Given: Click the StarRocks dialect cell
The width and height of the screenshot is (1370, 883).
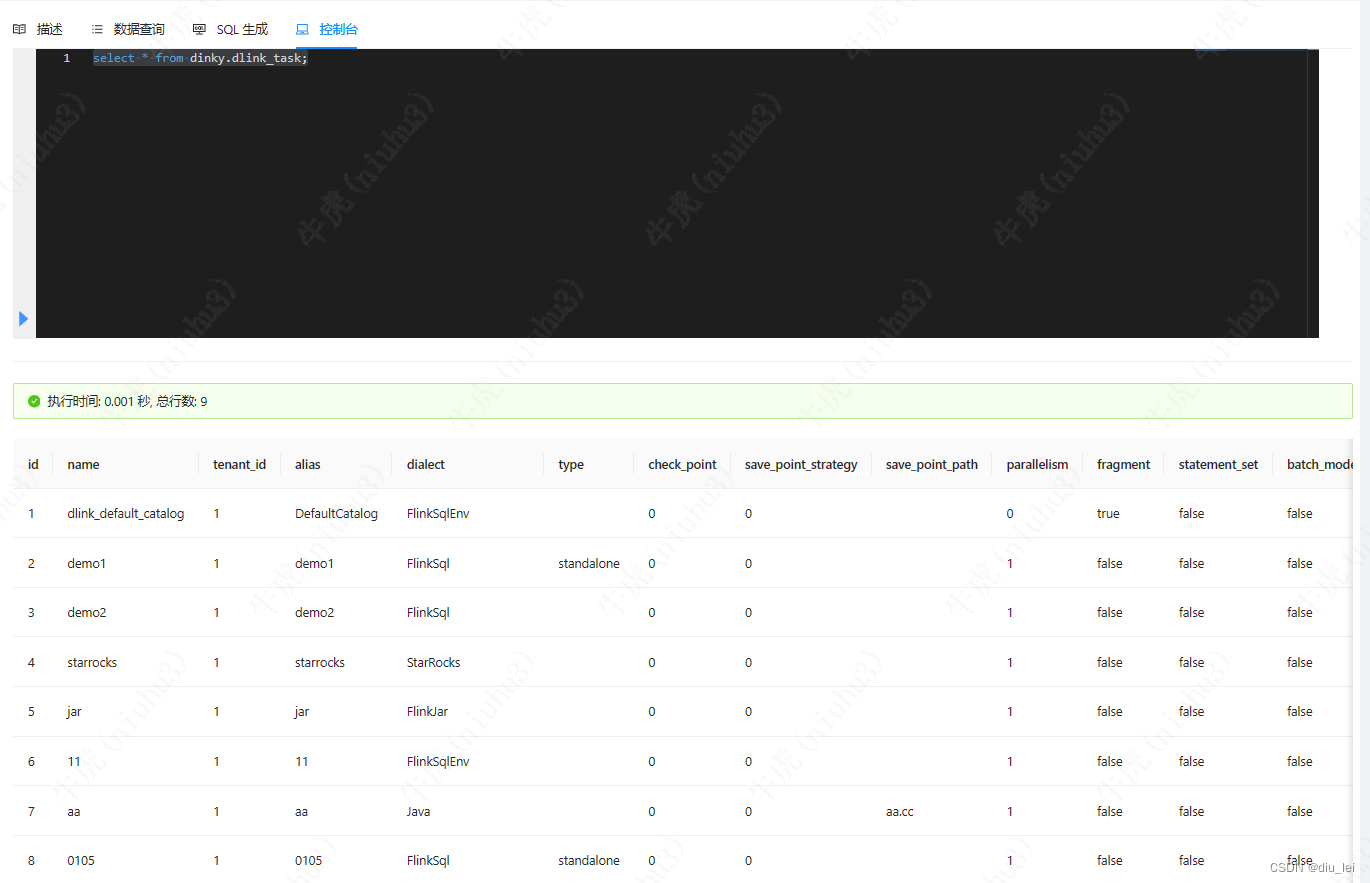Looking at the screenshot, I should pyautogui.click(x=433, y=662).
